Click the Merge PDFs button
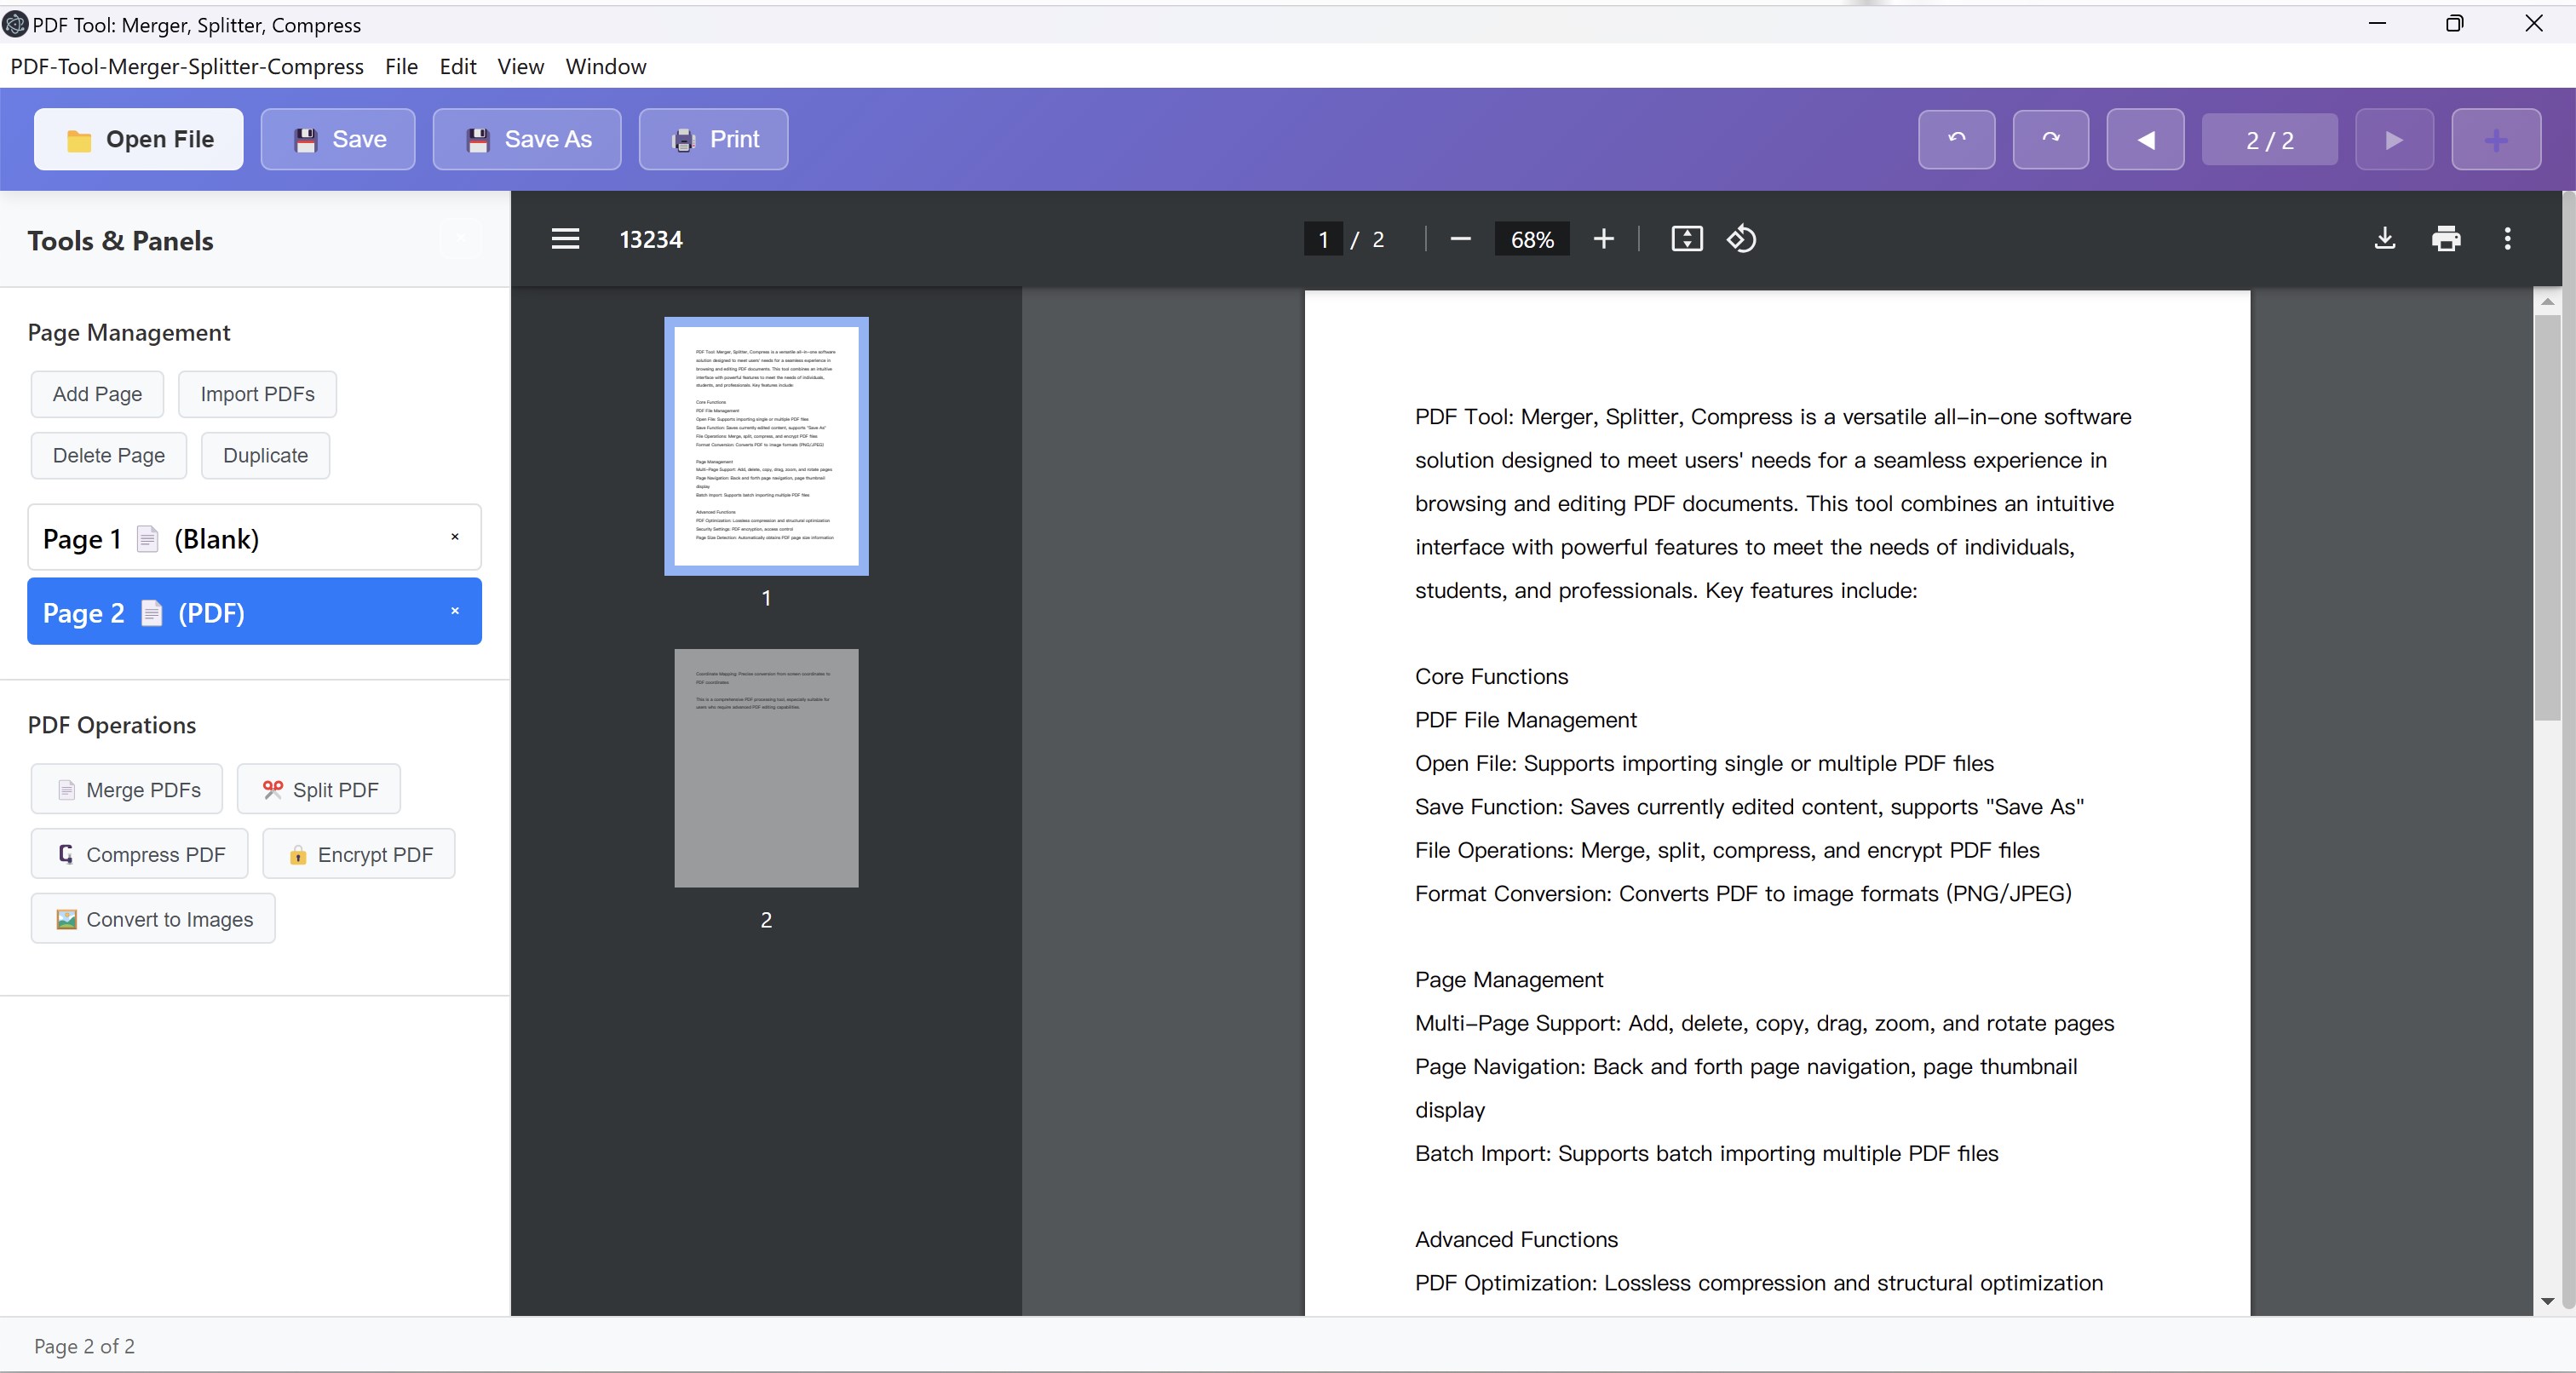Screen dimensions: 2576x1373 coord(127,789)
